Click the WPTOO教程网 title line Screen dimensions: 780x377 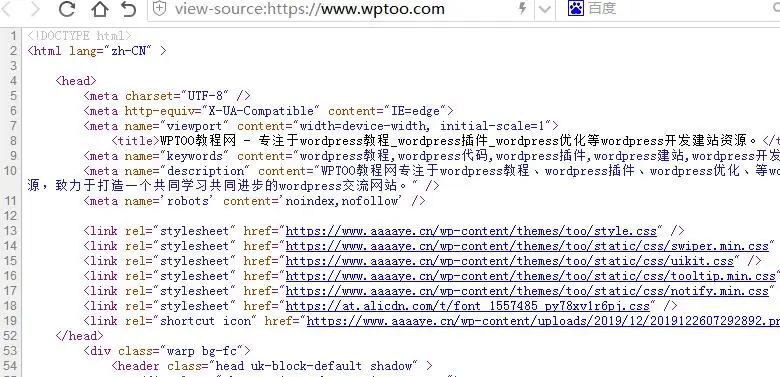pos(446,141)
